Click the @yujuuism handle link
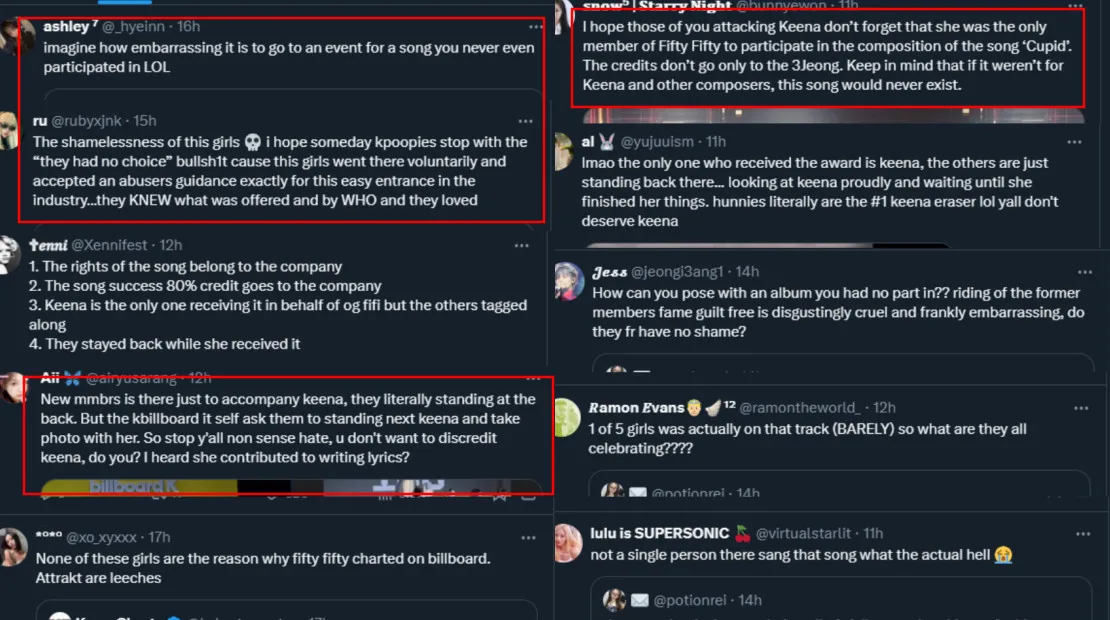The width and height of the screenshot is (1110, 620). [660, 142]
